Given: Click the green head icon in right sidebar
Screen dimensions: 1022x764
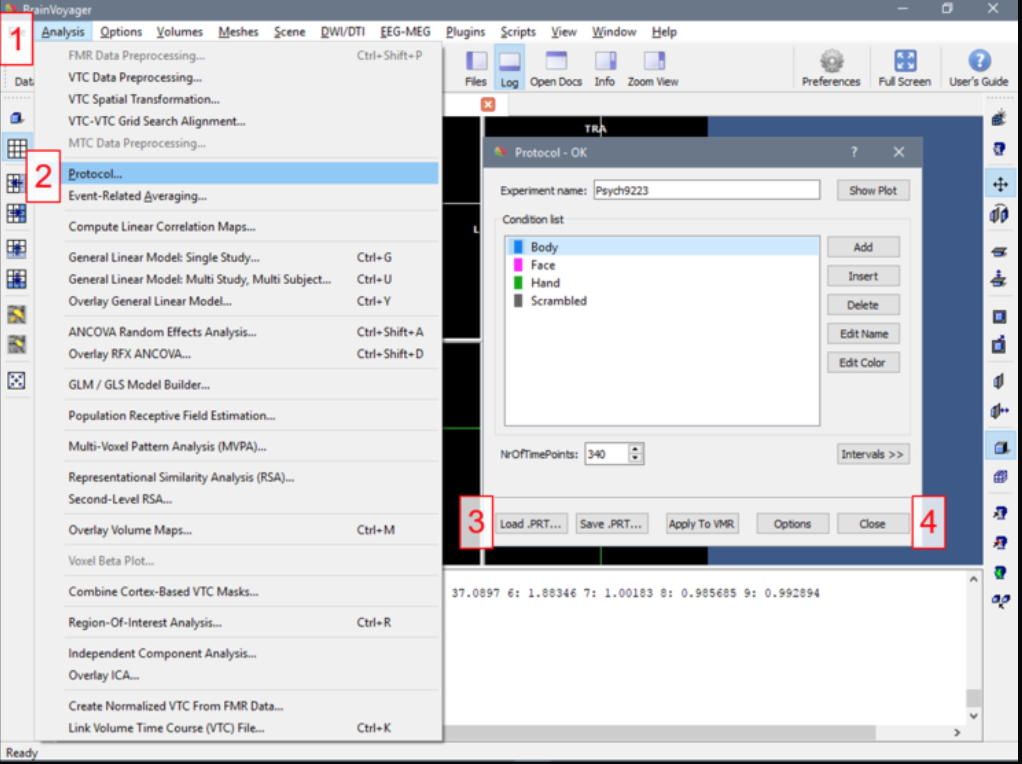Looking at the screenshot, I should (x=1000, y=572).
